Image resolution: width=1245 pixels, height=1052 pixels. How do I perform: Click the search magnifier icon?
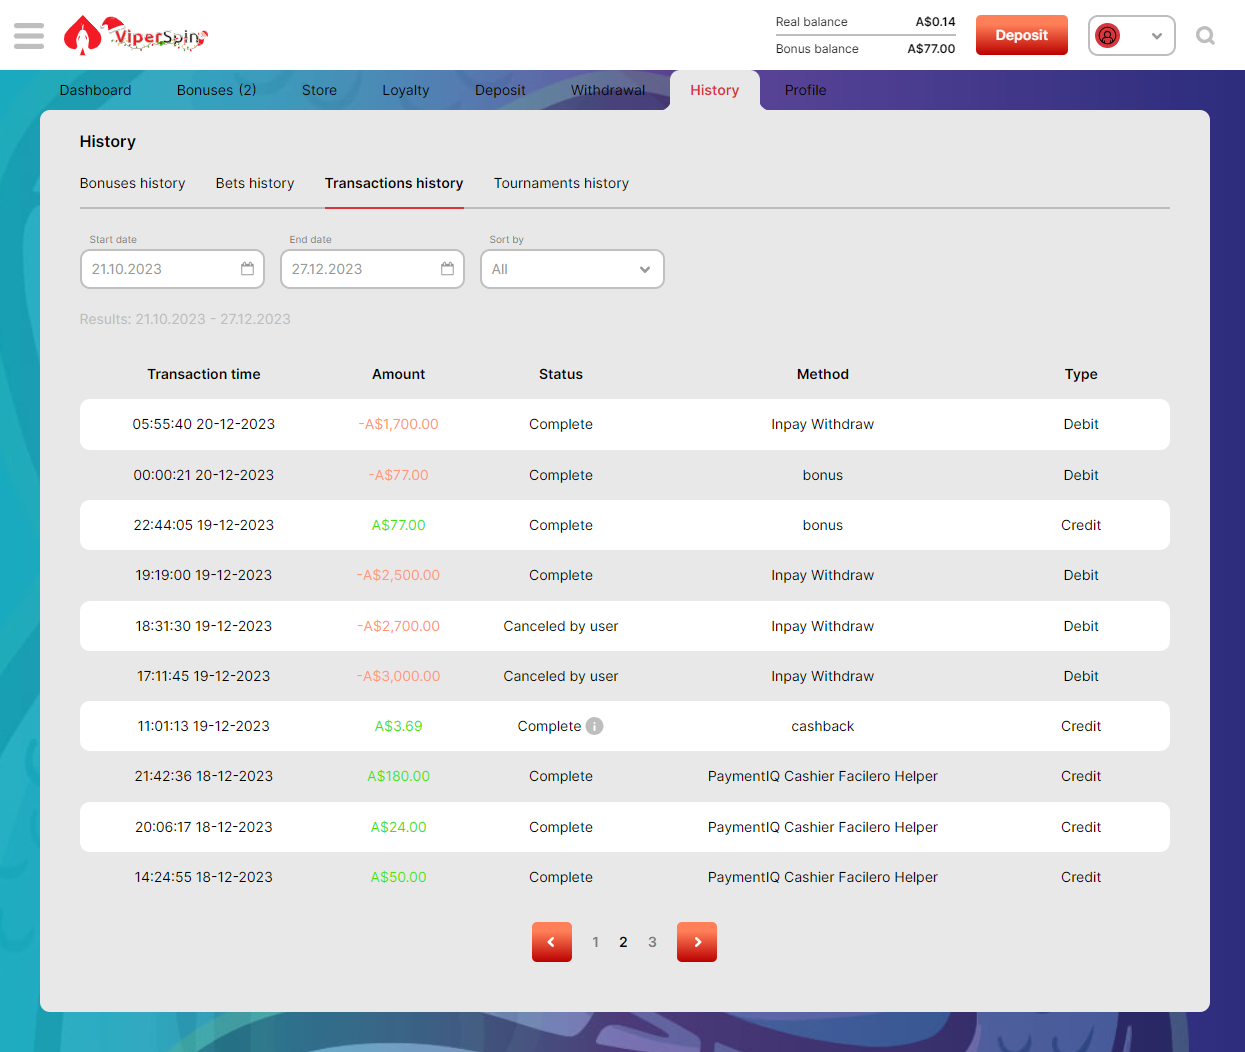(1205, 36)
